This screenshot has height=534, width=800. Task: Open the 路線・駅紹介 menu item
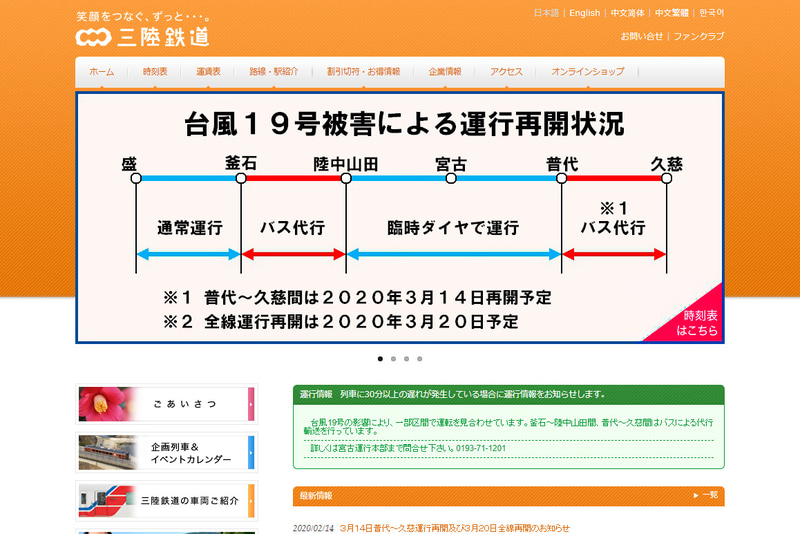(x=273, y=72)
